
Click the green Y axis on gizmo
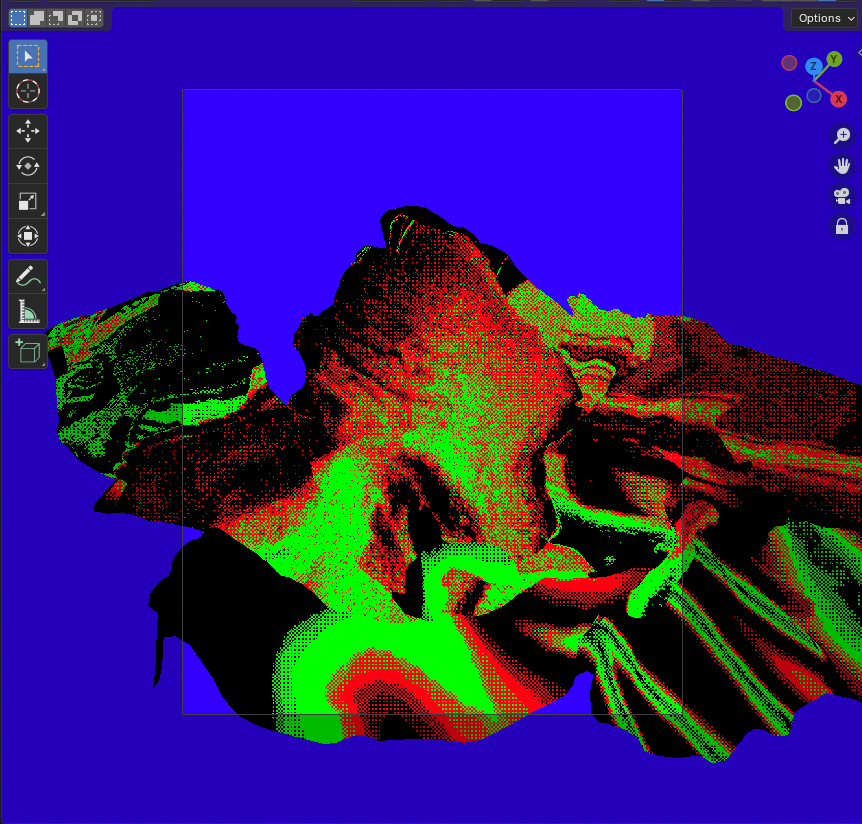(x=834, y=59)
